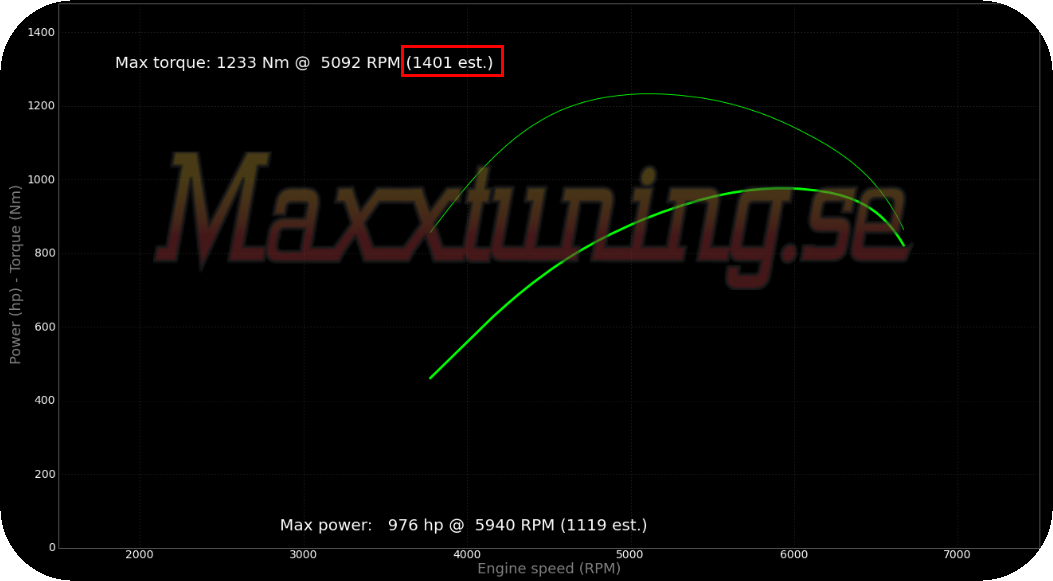
Task: Click the '6000' RPM tick label
Action: point(794,555)
